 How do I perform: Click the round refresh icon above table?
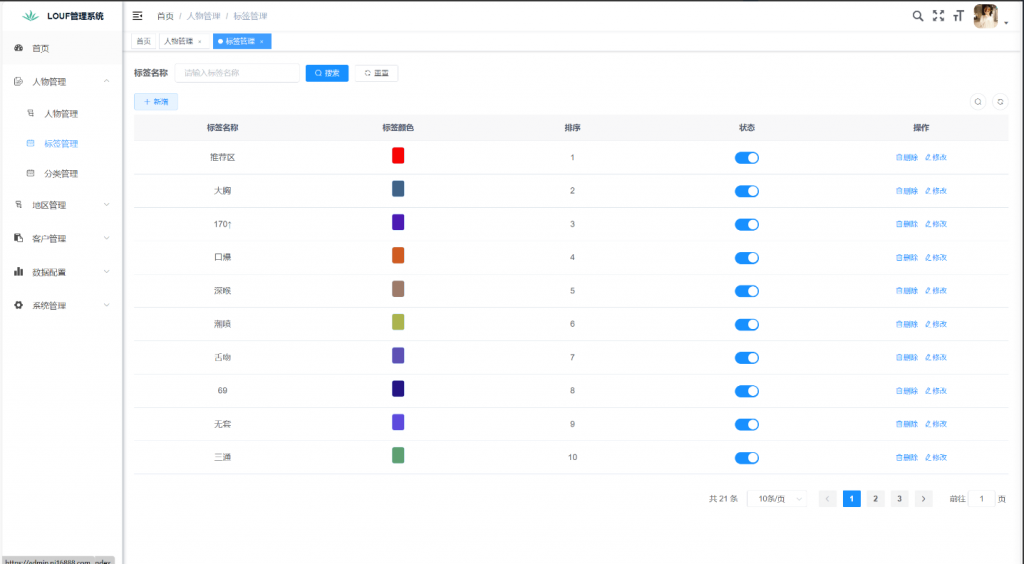[x=999, y=101]
